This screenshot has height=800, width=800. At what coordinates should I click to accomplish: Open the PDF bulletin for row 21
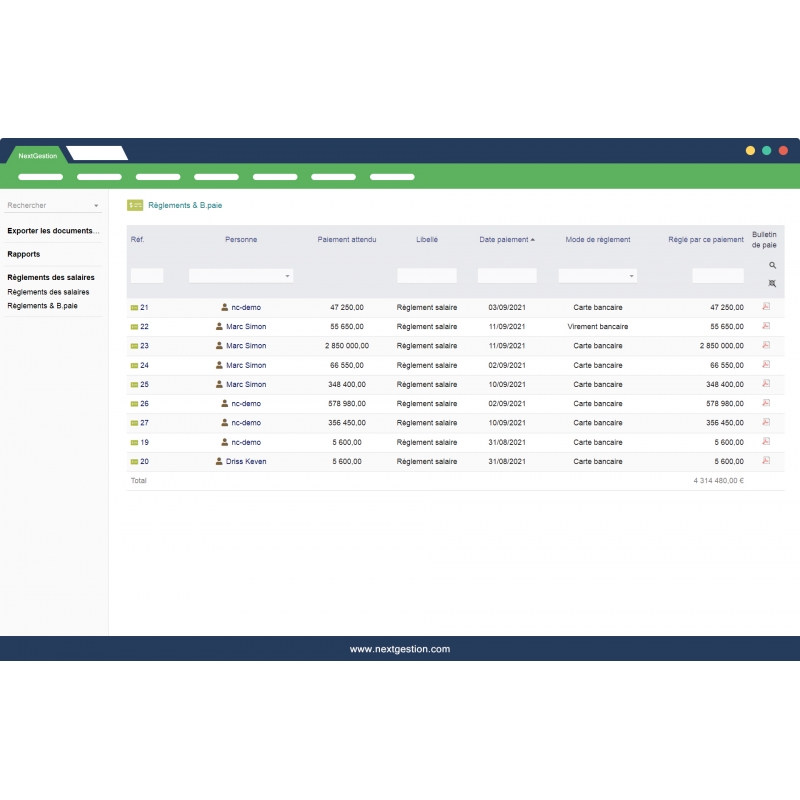[764, 307]
